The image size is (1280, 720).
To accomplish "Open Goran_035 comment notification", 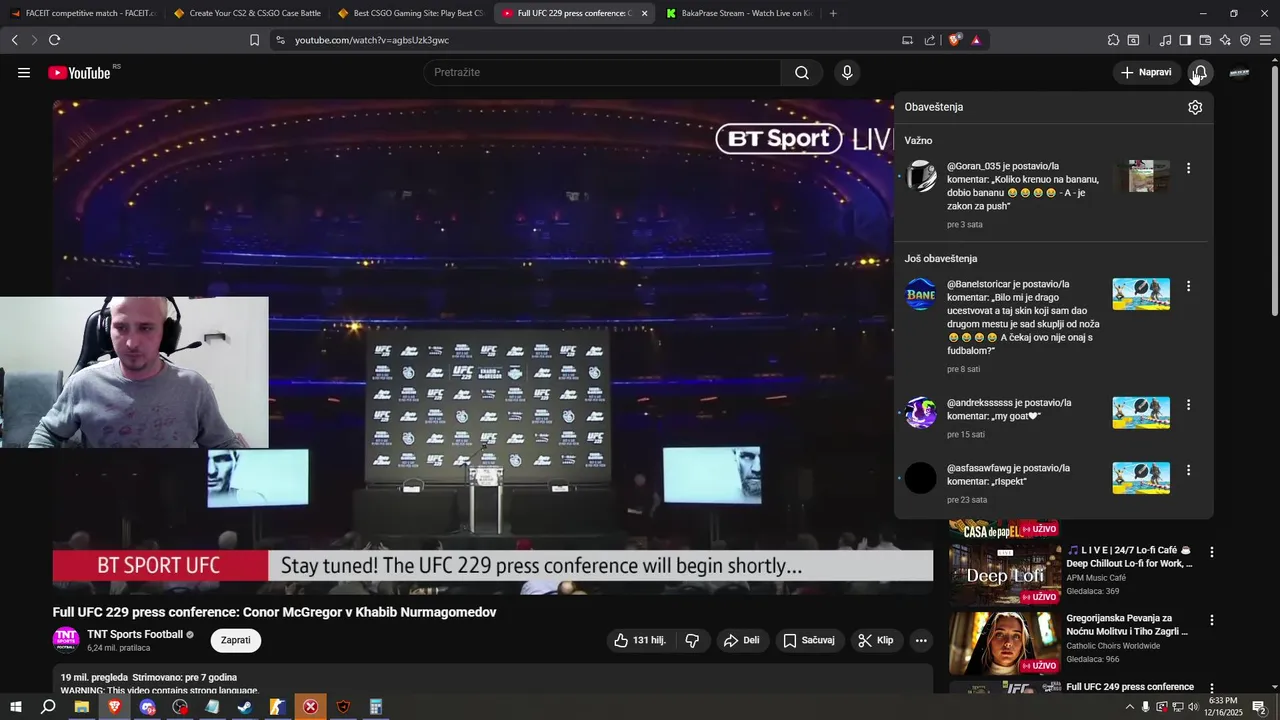I will (x=1023, y=186).
